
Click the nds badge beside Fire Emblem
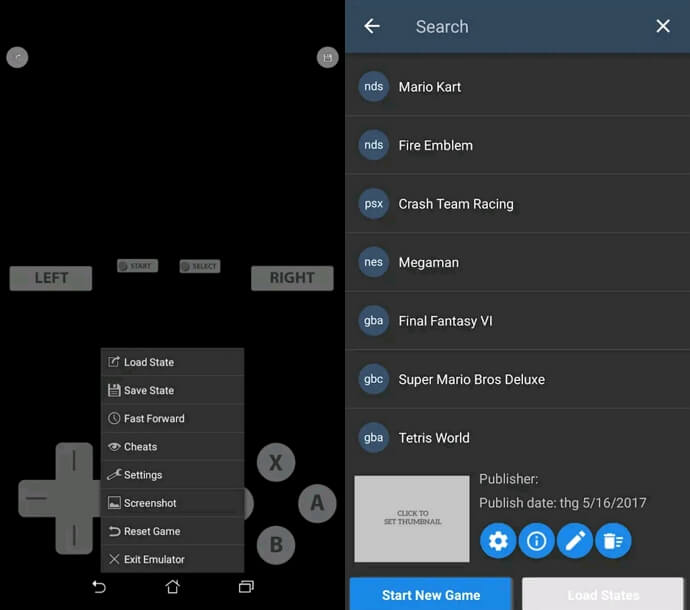(x=374, y=145)
